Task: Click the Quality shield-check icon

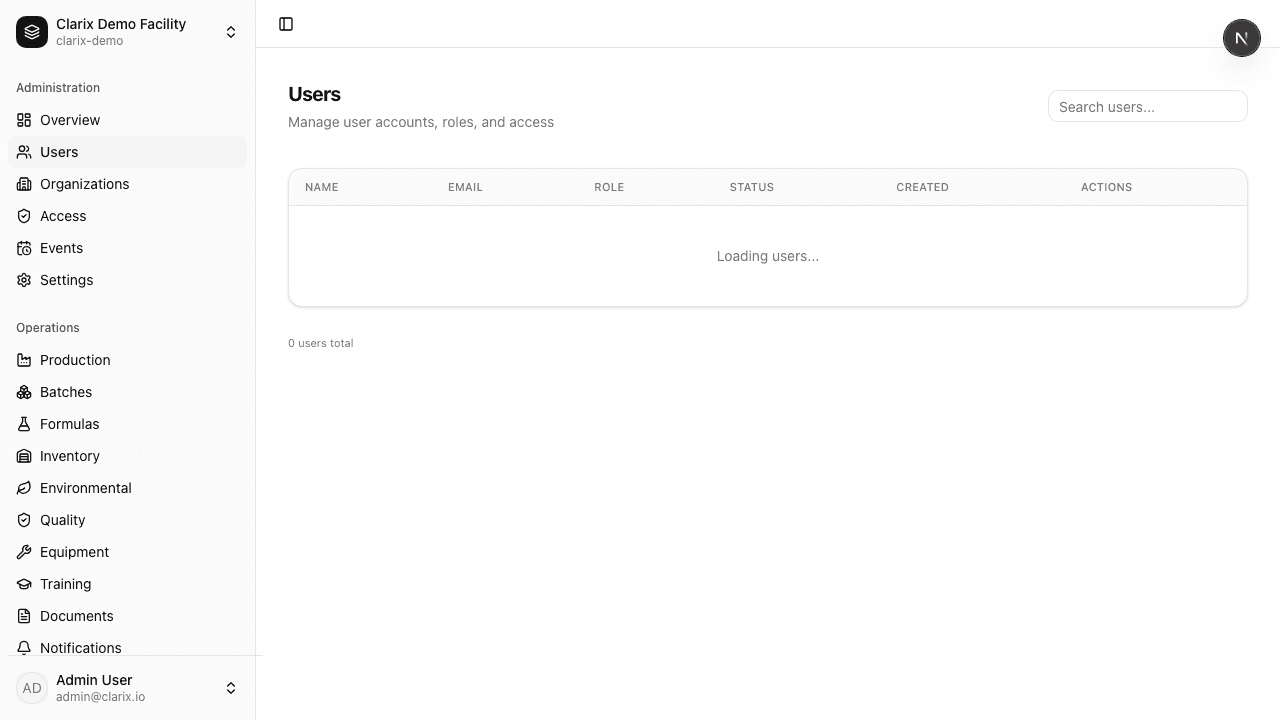Action: click(24, 520)
